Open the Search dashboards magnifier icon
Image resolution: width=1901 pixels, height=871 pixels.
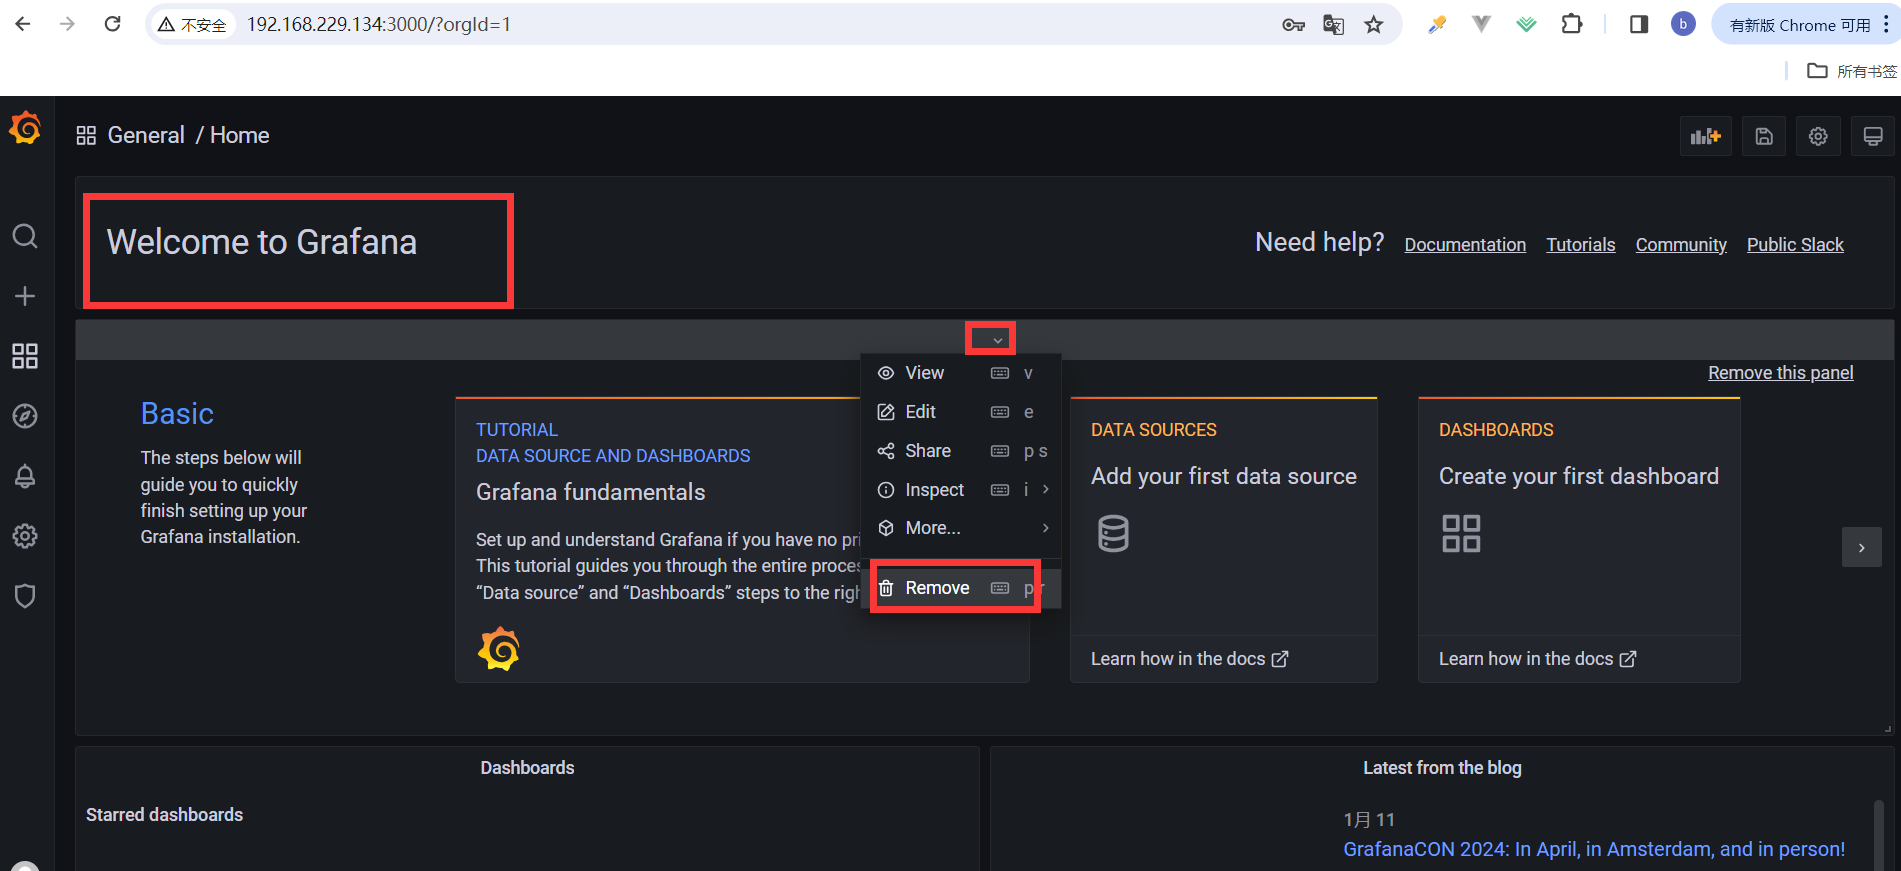click(25, 236)
